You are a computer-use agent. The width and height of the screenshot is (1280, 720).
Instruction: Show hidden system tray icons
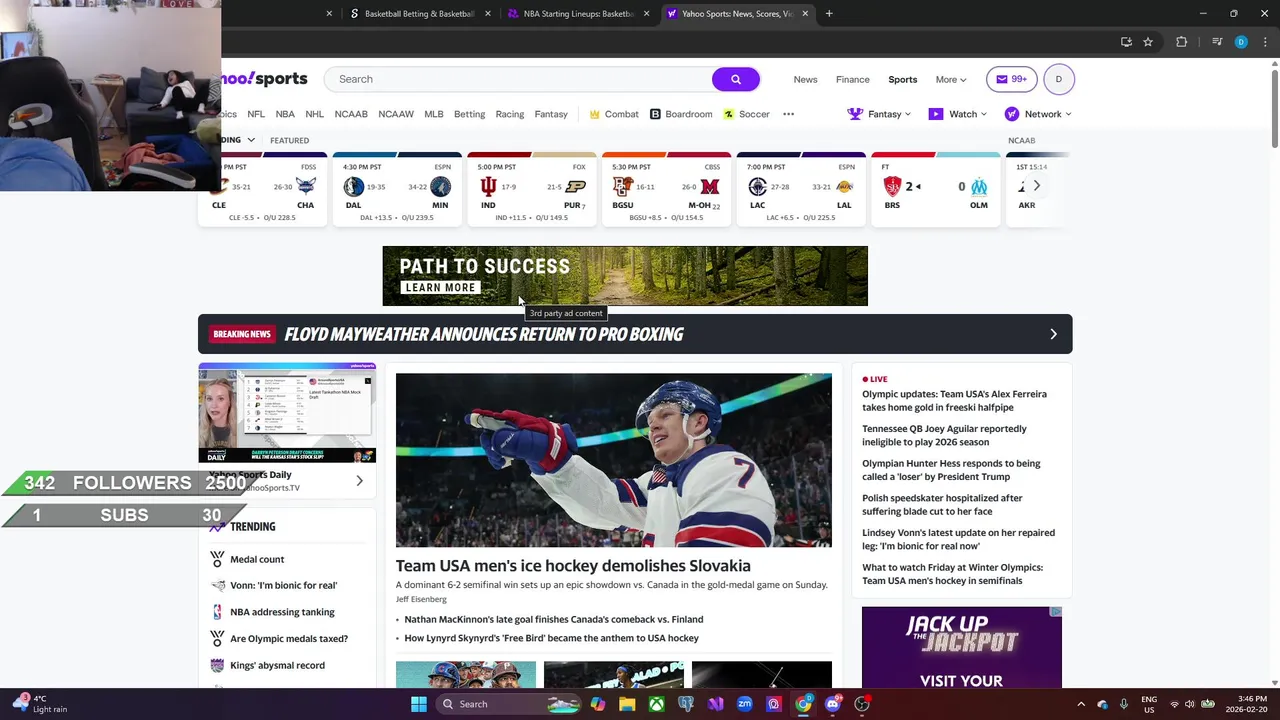coord(1081,704)
